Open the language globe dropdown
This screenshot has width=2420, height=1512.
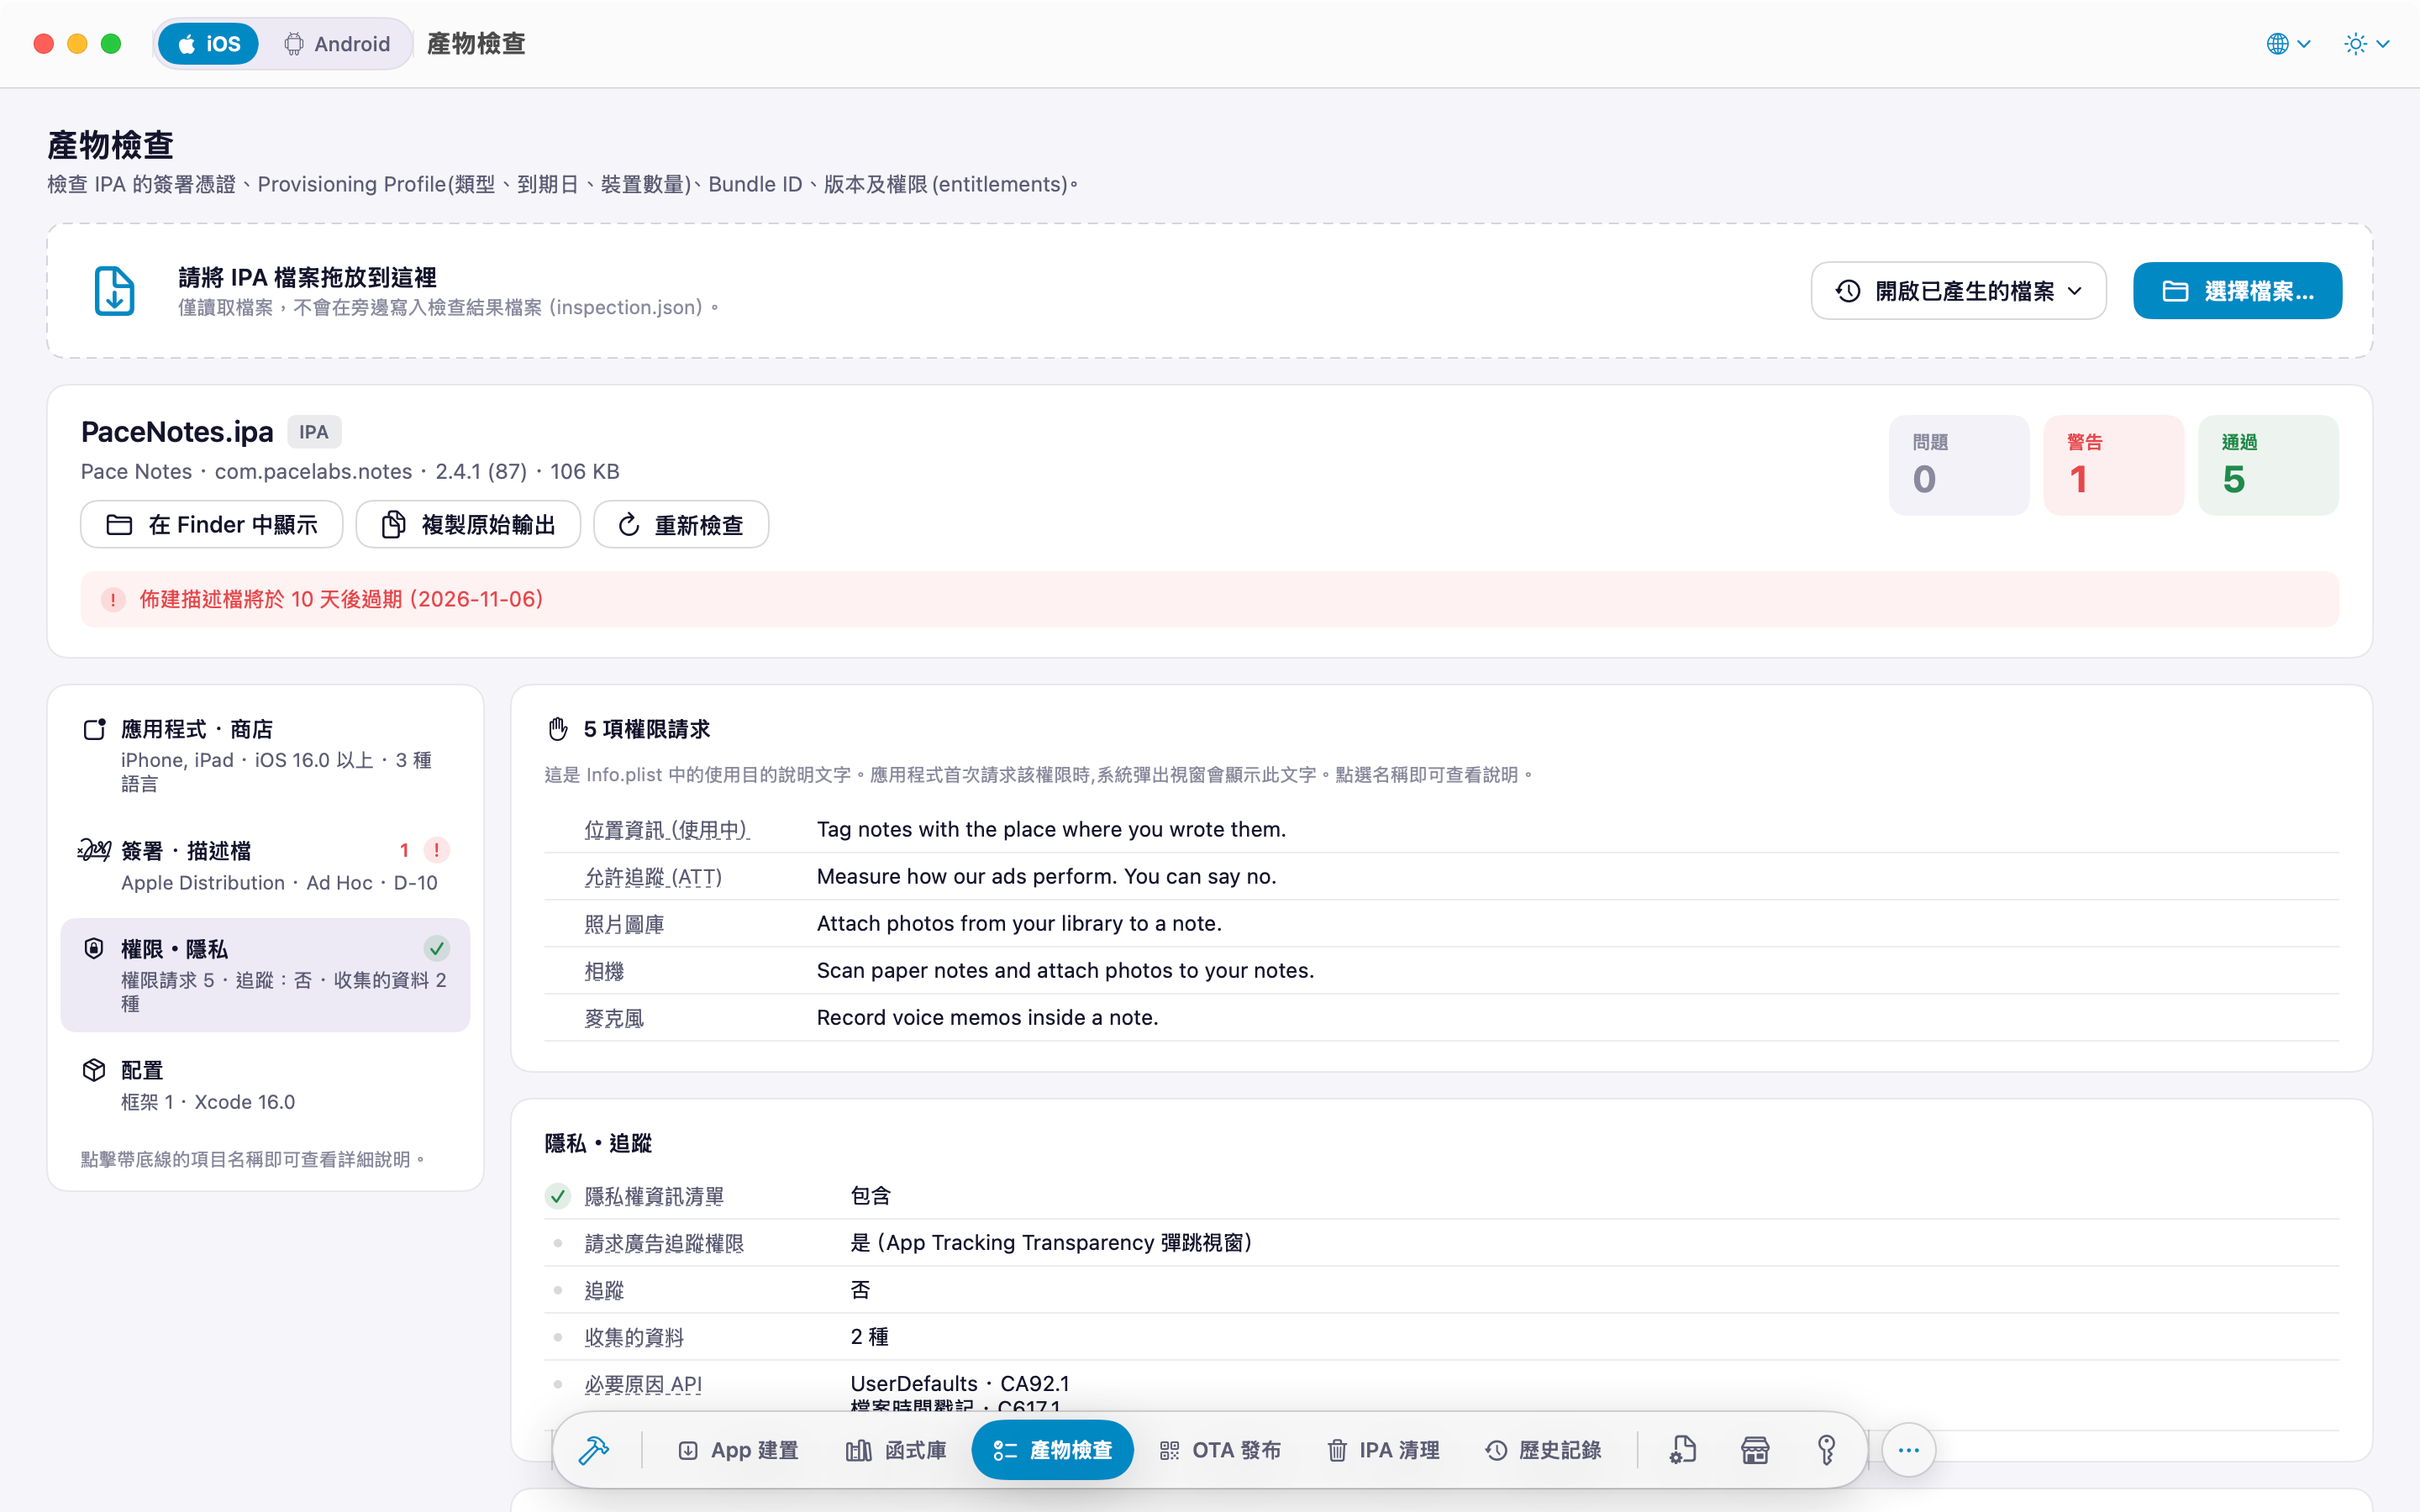pyautogui.click(x=2288, y=44)
